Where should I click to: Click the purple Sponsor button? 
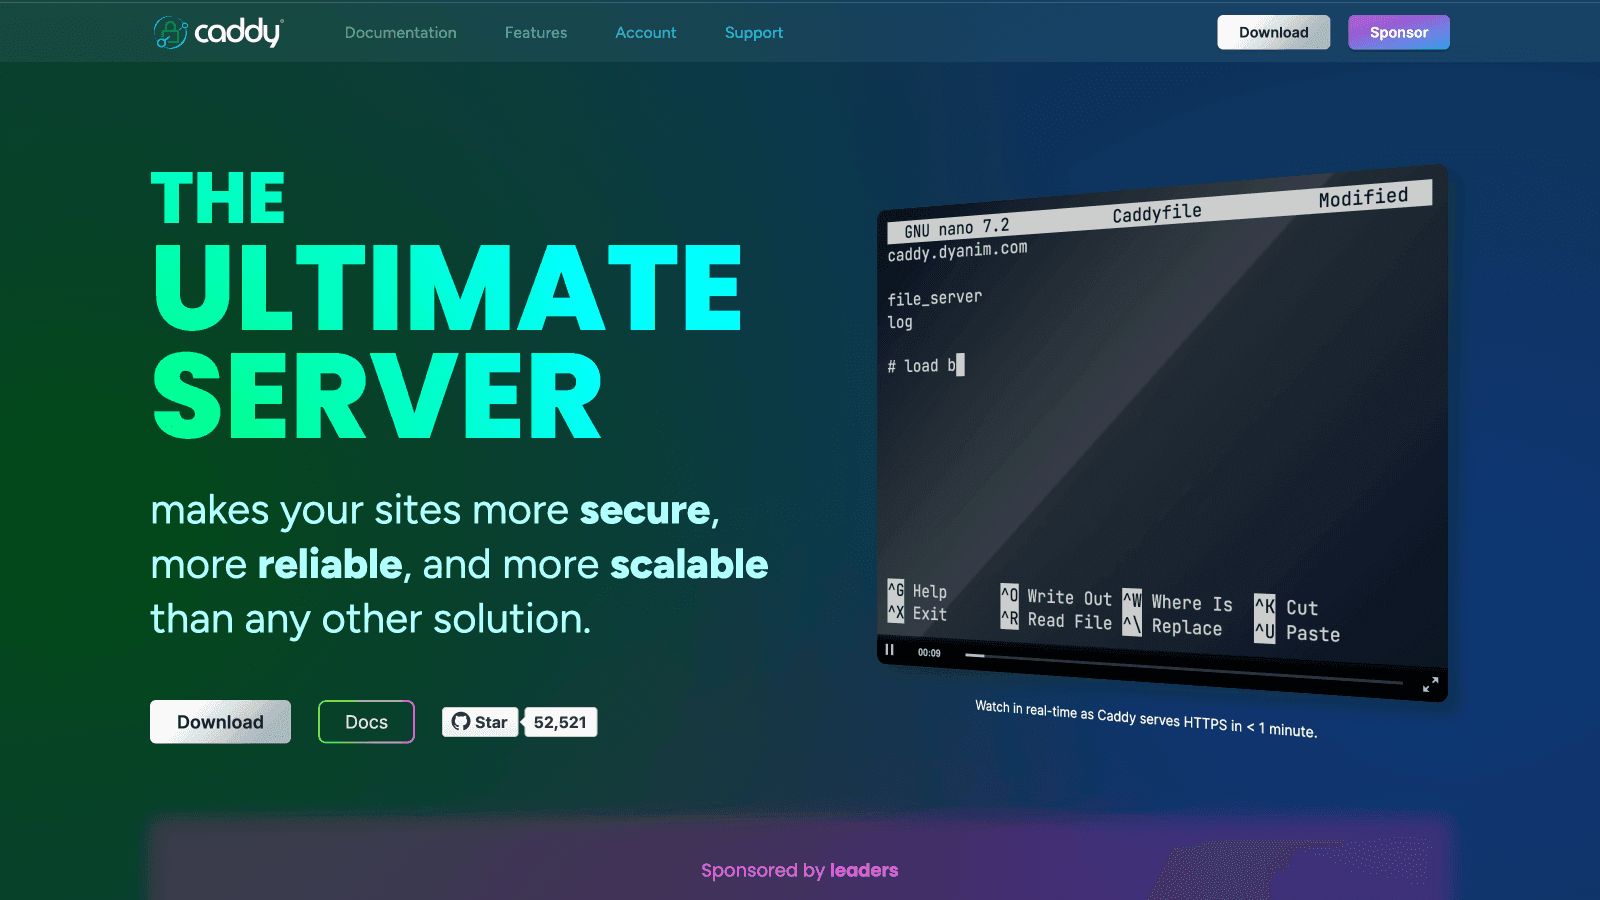[1398, 32]
